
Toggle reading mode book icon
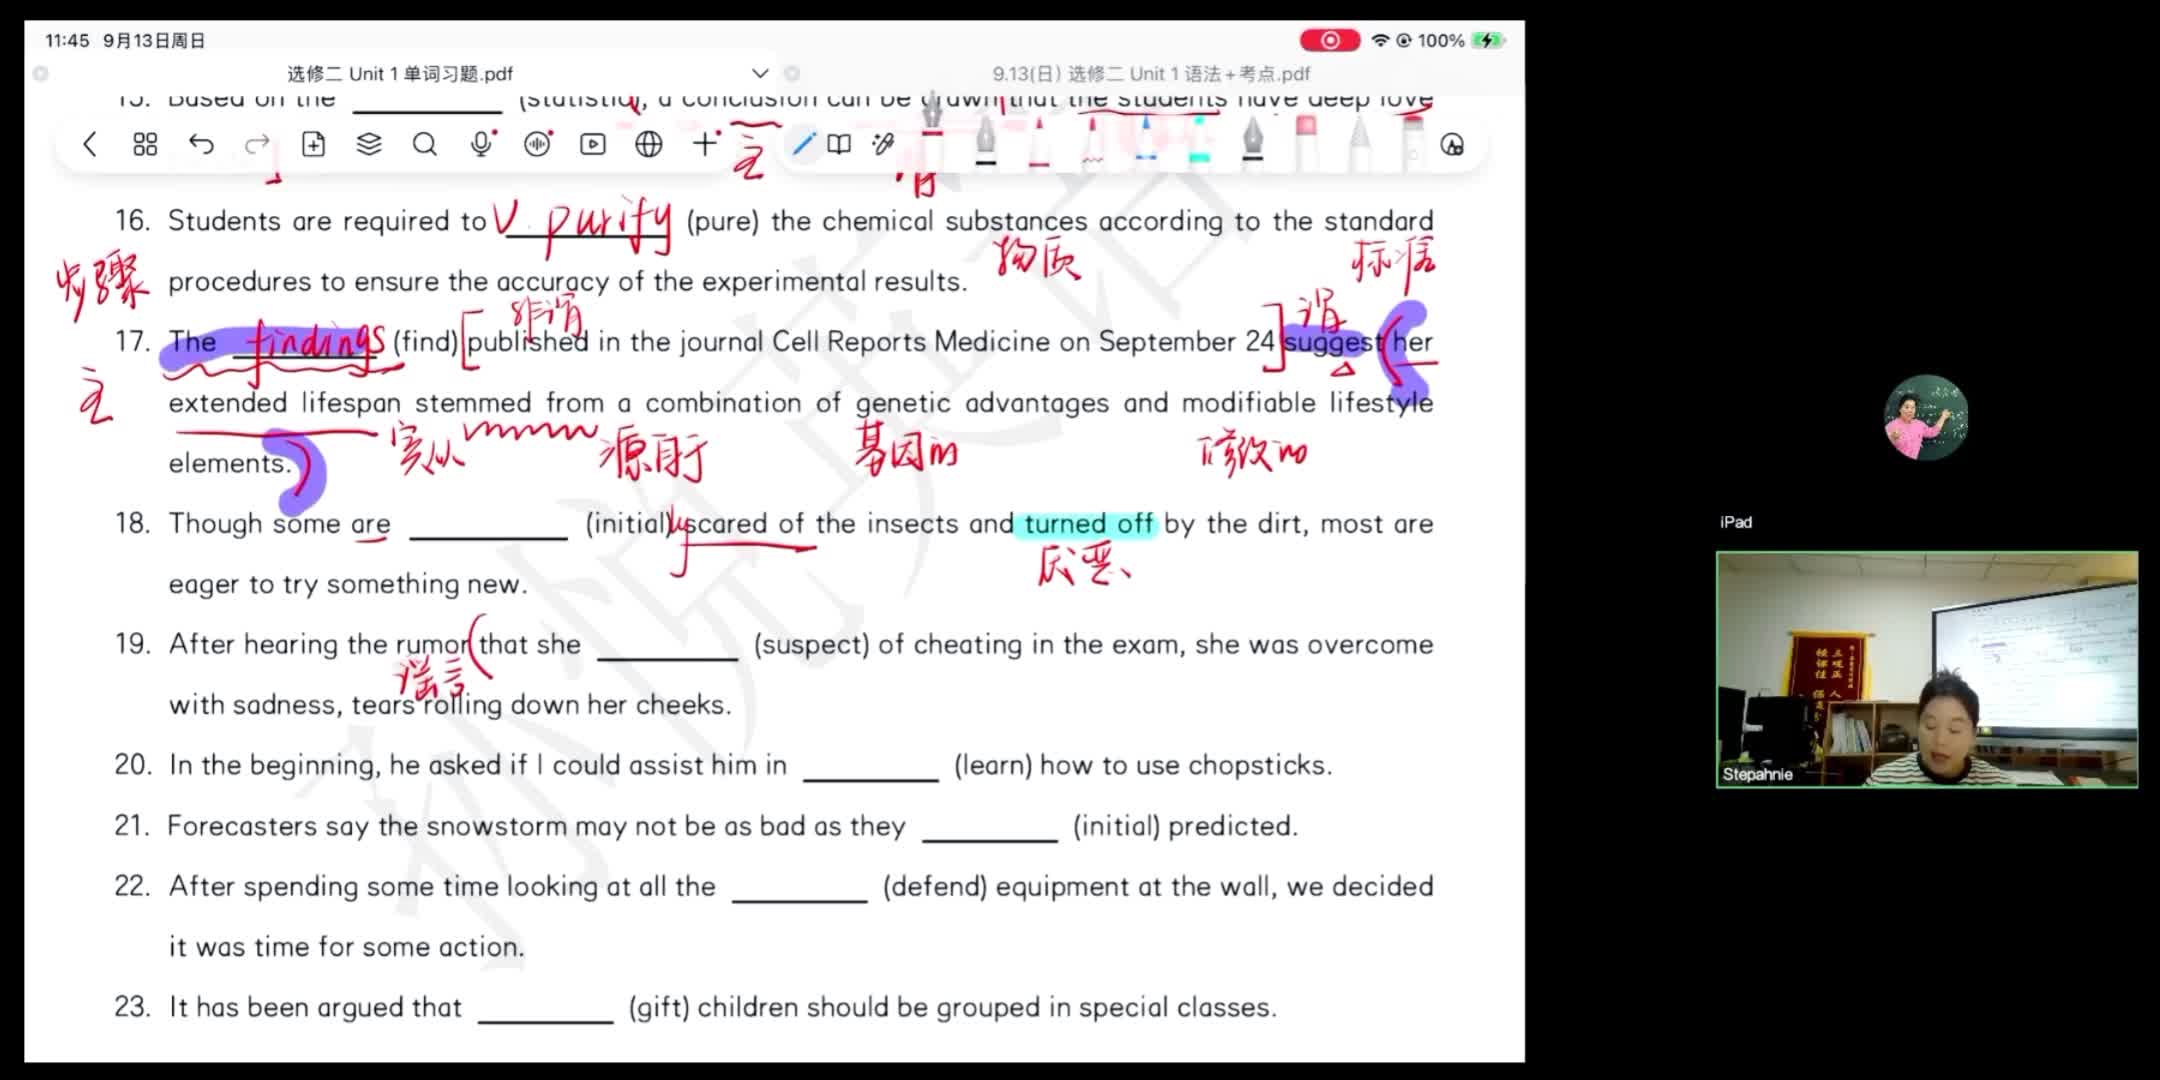pos(840,145)
